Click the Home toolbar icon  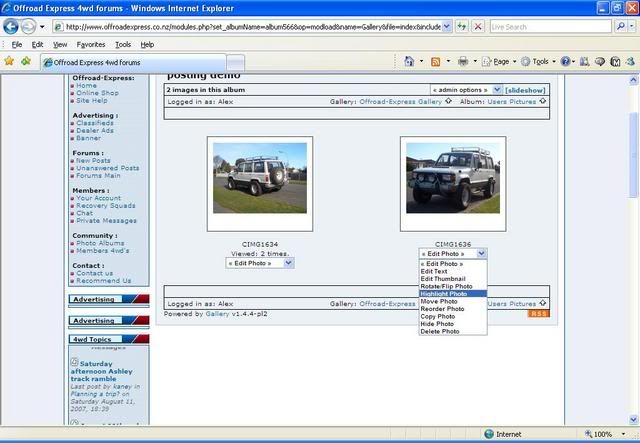click(x=409, y=62)
